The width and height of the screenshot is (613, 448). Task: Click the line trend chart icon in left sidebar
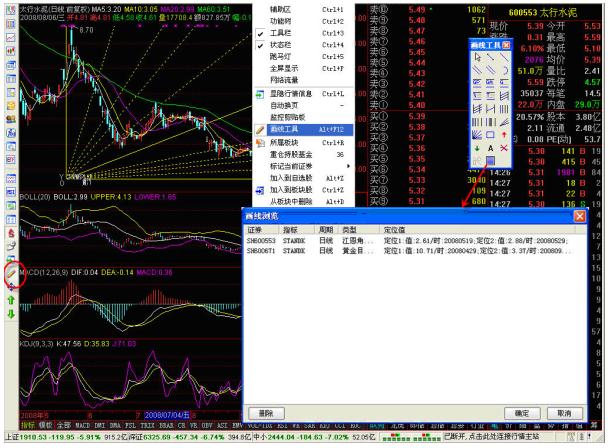point(11,37)
